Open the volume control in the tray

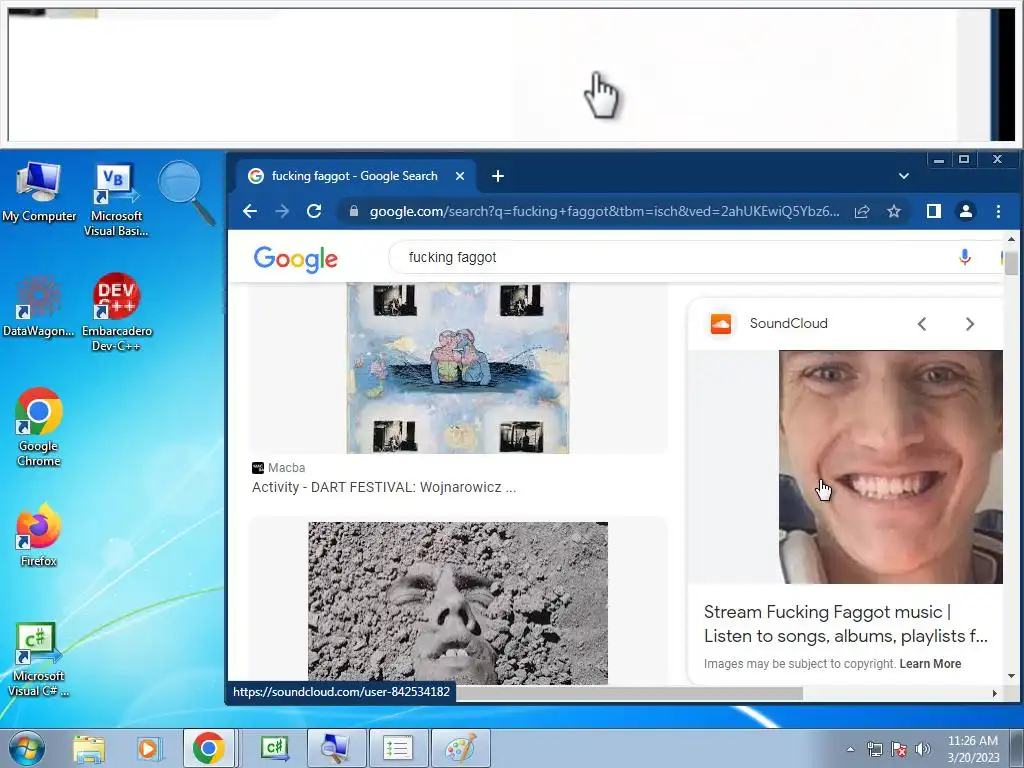coord(923,749)
